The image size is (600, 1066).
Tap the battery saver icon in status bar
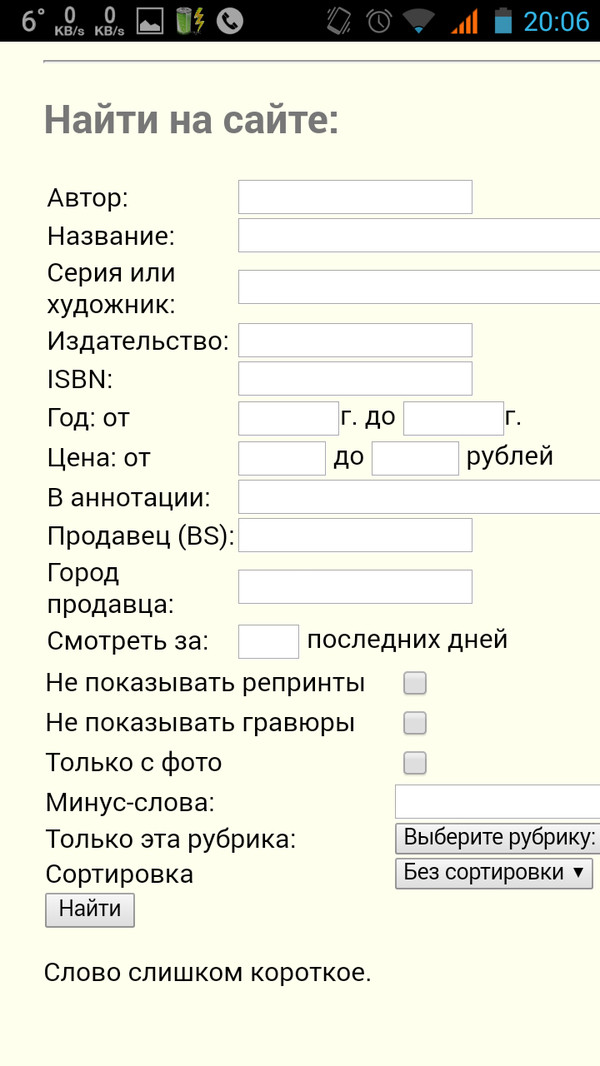[189, 21]
